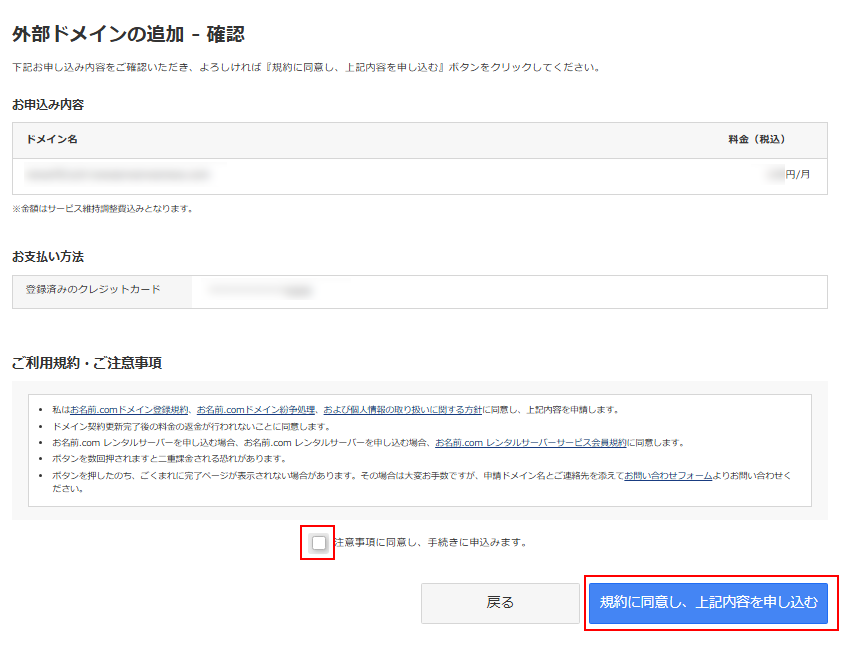Open the お名前.comドメイン登録規約 link

pyautogui.click(x=129, y=410)
